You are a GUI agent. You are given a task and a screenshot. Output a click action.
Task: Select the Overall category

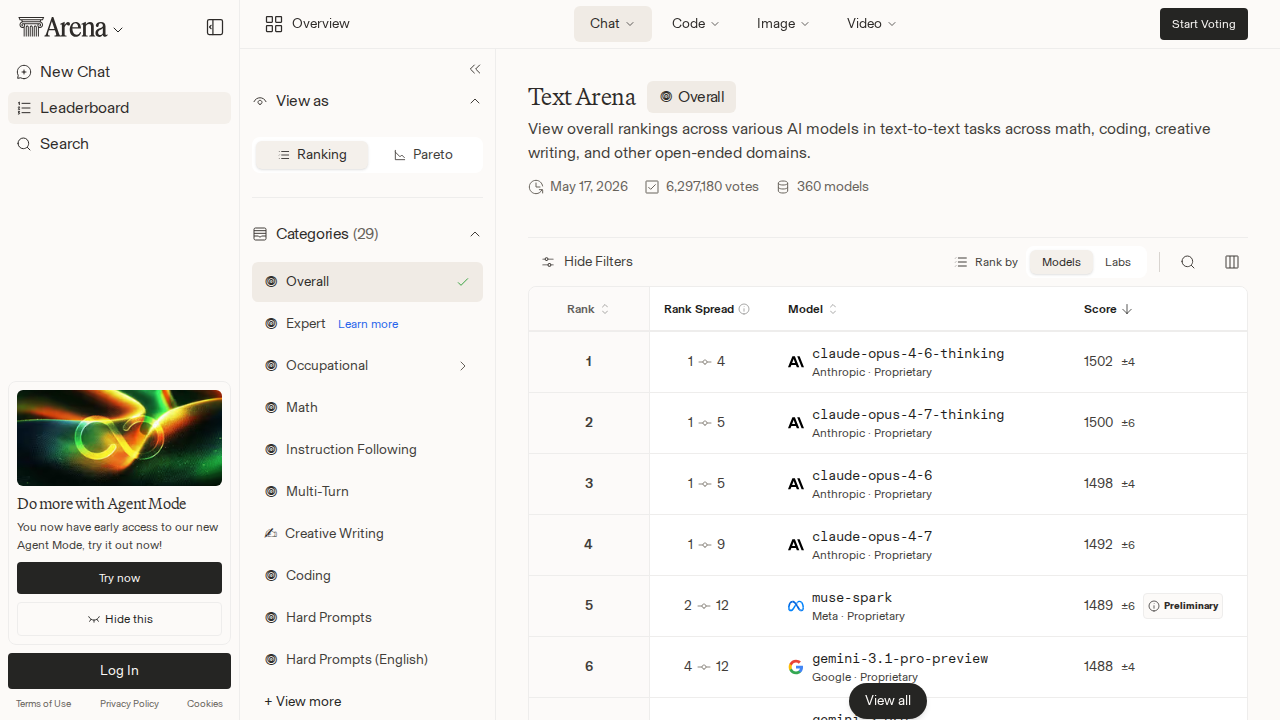click(x=367, y=282)
